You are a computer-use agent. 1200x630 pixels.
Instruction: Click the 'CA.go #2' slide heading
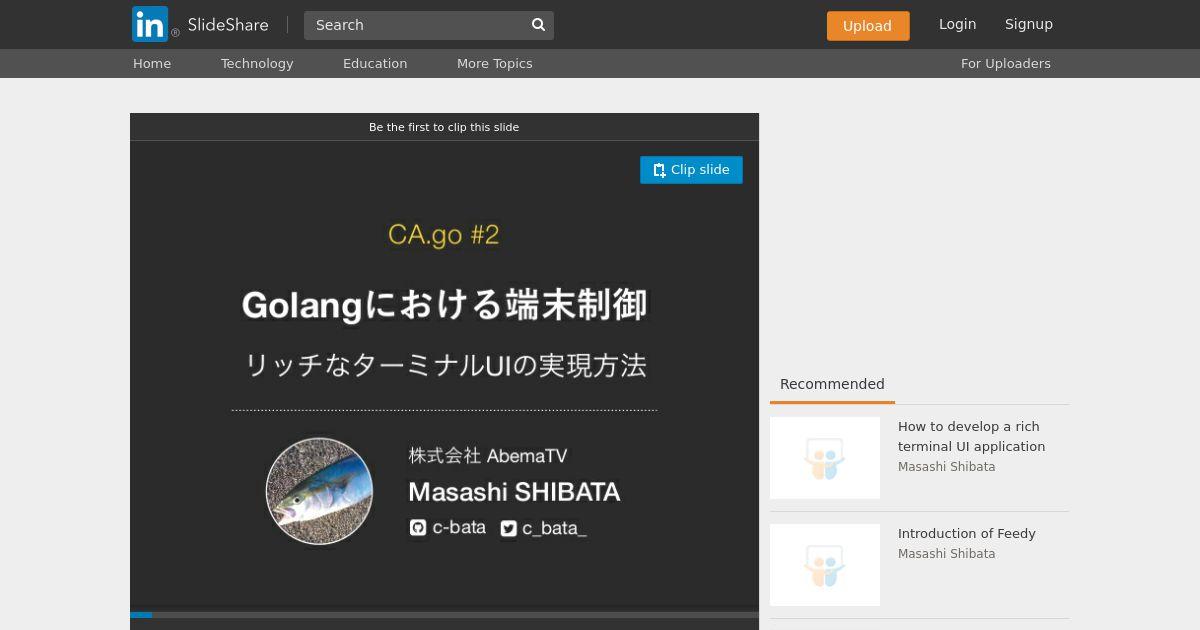point(443,235)
